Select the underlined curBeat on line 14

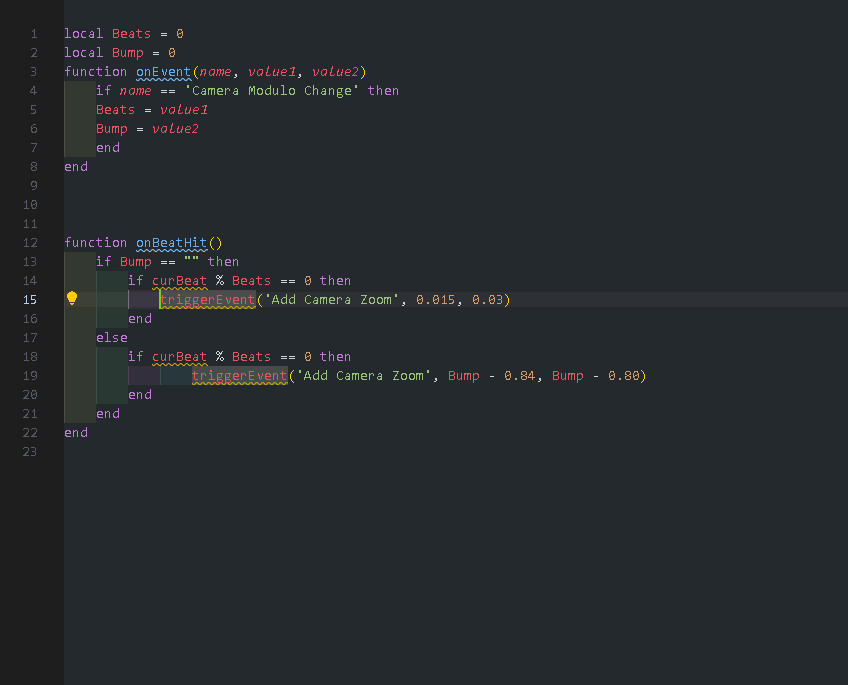pyautogui.click(x=179, y=280)
